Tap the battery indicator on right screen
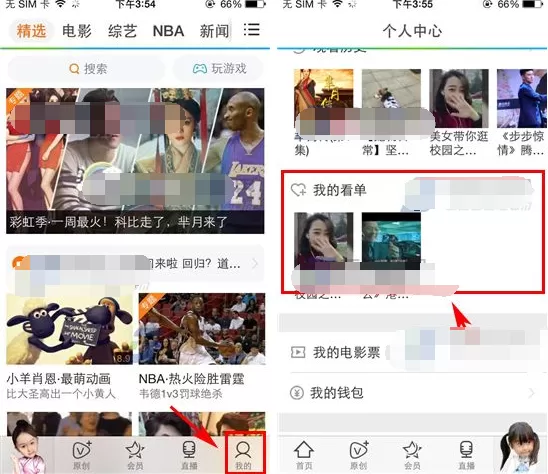This screenshot has height=474, width=548. coord(534,4)
